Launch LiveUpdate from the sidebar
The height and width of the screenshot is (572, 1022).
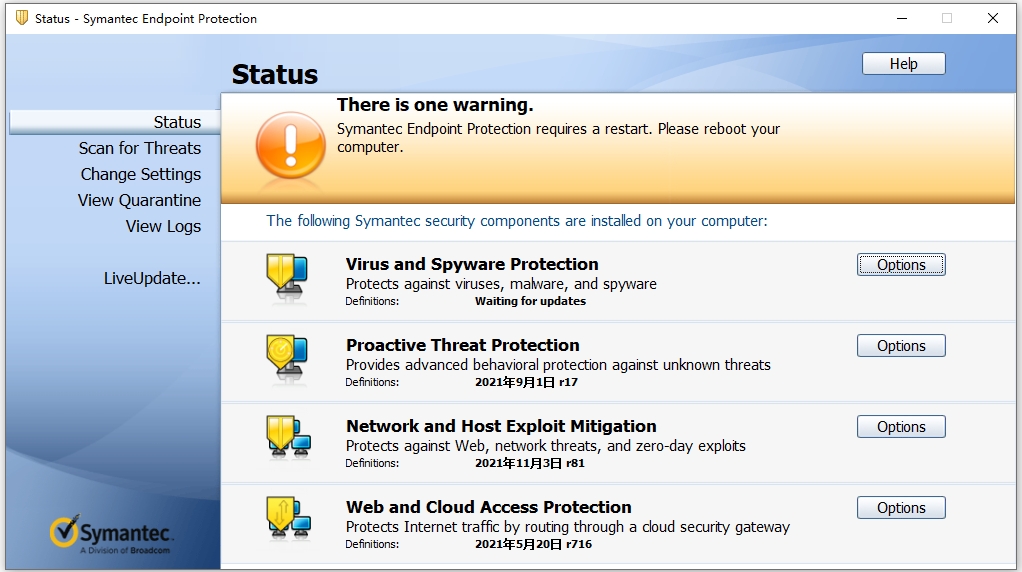click(x=152, y=278)
